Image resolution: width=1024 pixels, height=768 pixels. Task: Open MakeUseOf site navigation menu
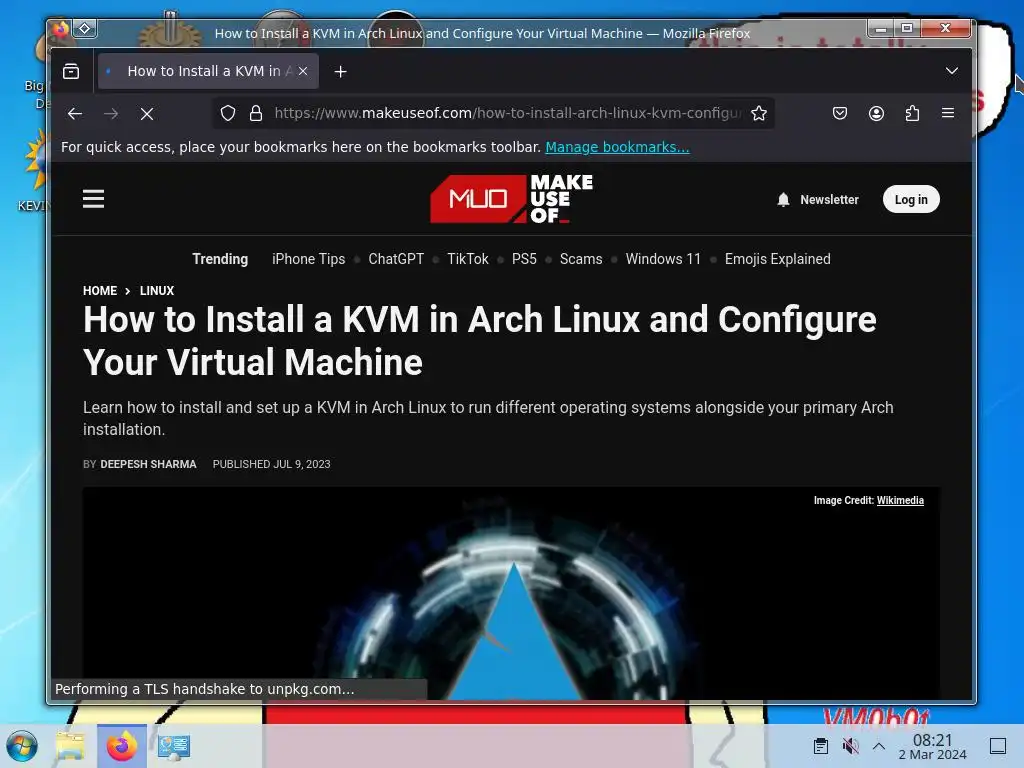[93, 199]
